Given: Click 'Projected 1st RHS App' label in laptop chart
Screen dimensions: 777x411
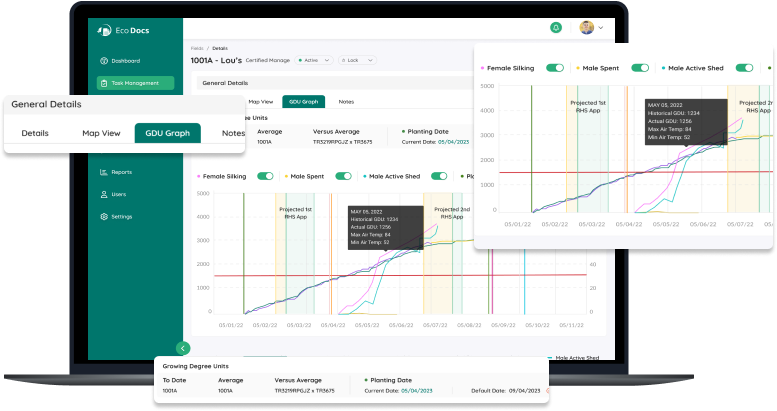Looking at the screenshot, I should [x=296, y=213].
